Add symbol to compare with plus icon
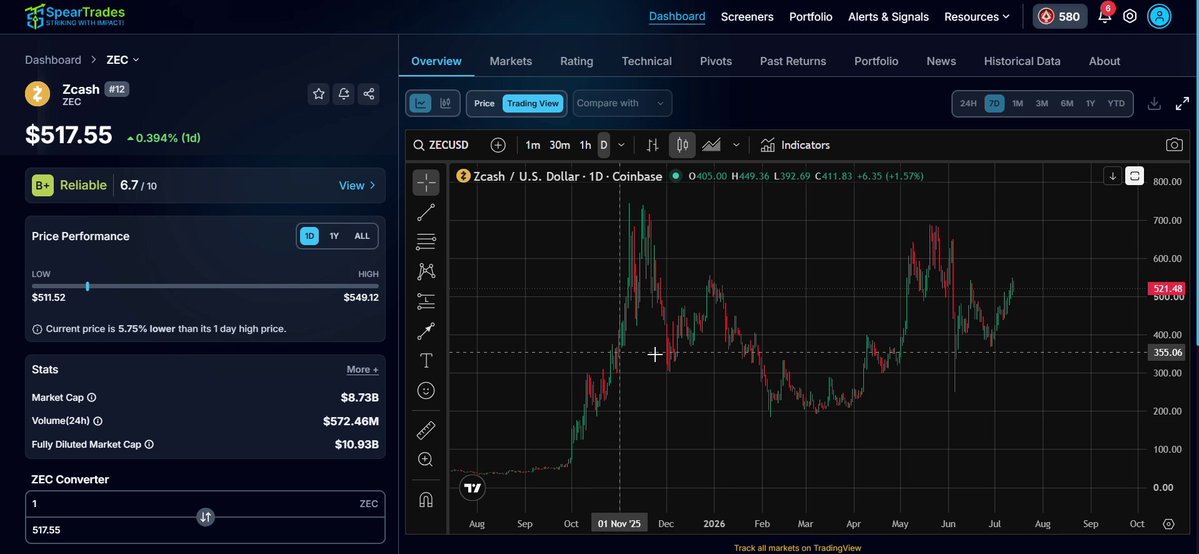 498,145
